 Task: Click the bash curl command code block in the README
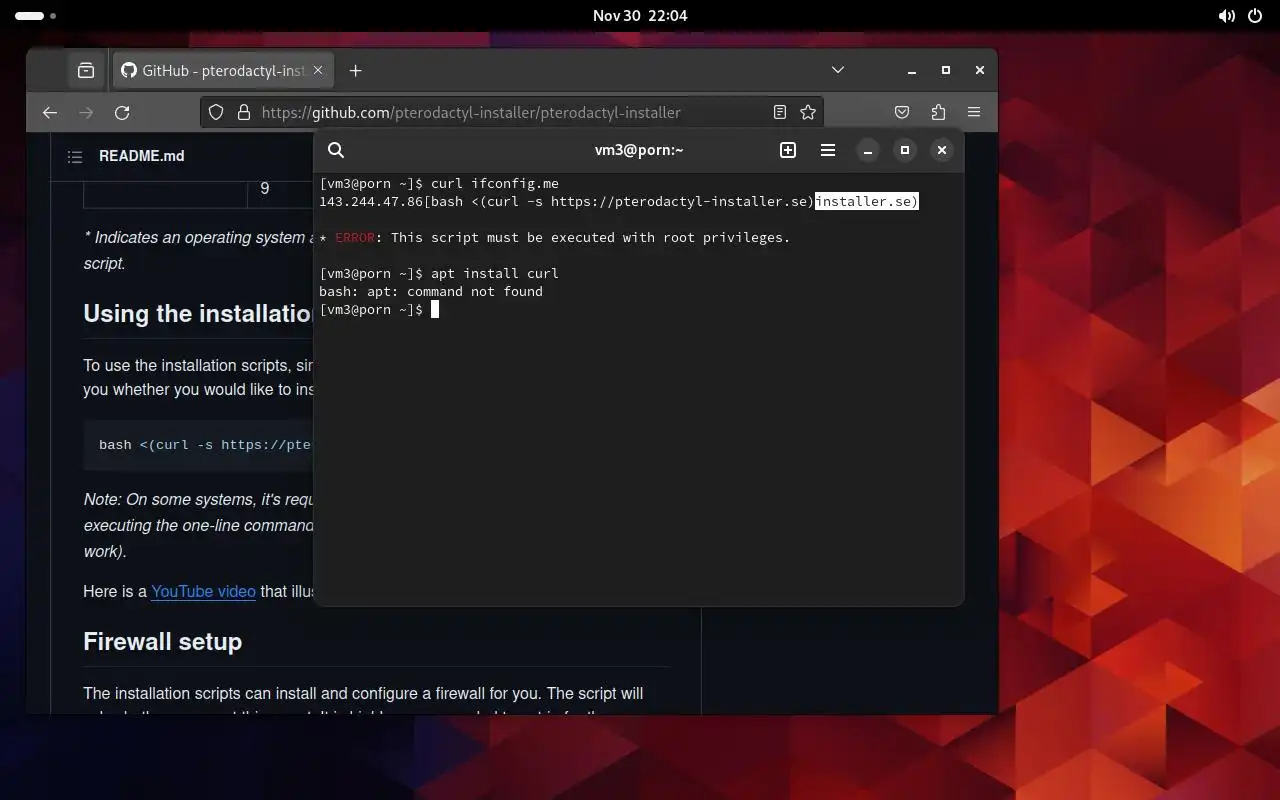[199, 444]
